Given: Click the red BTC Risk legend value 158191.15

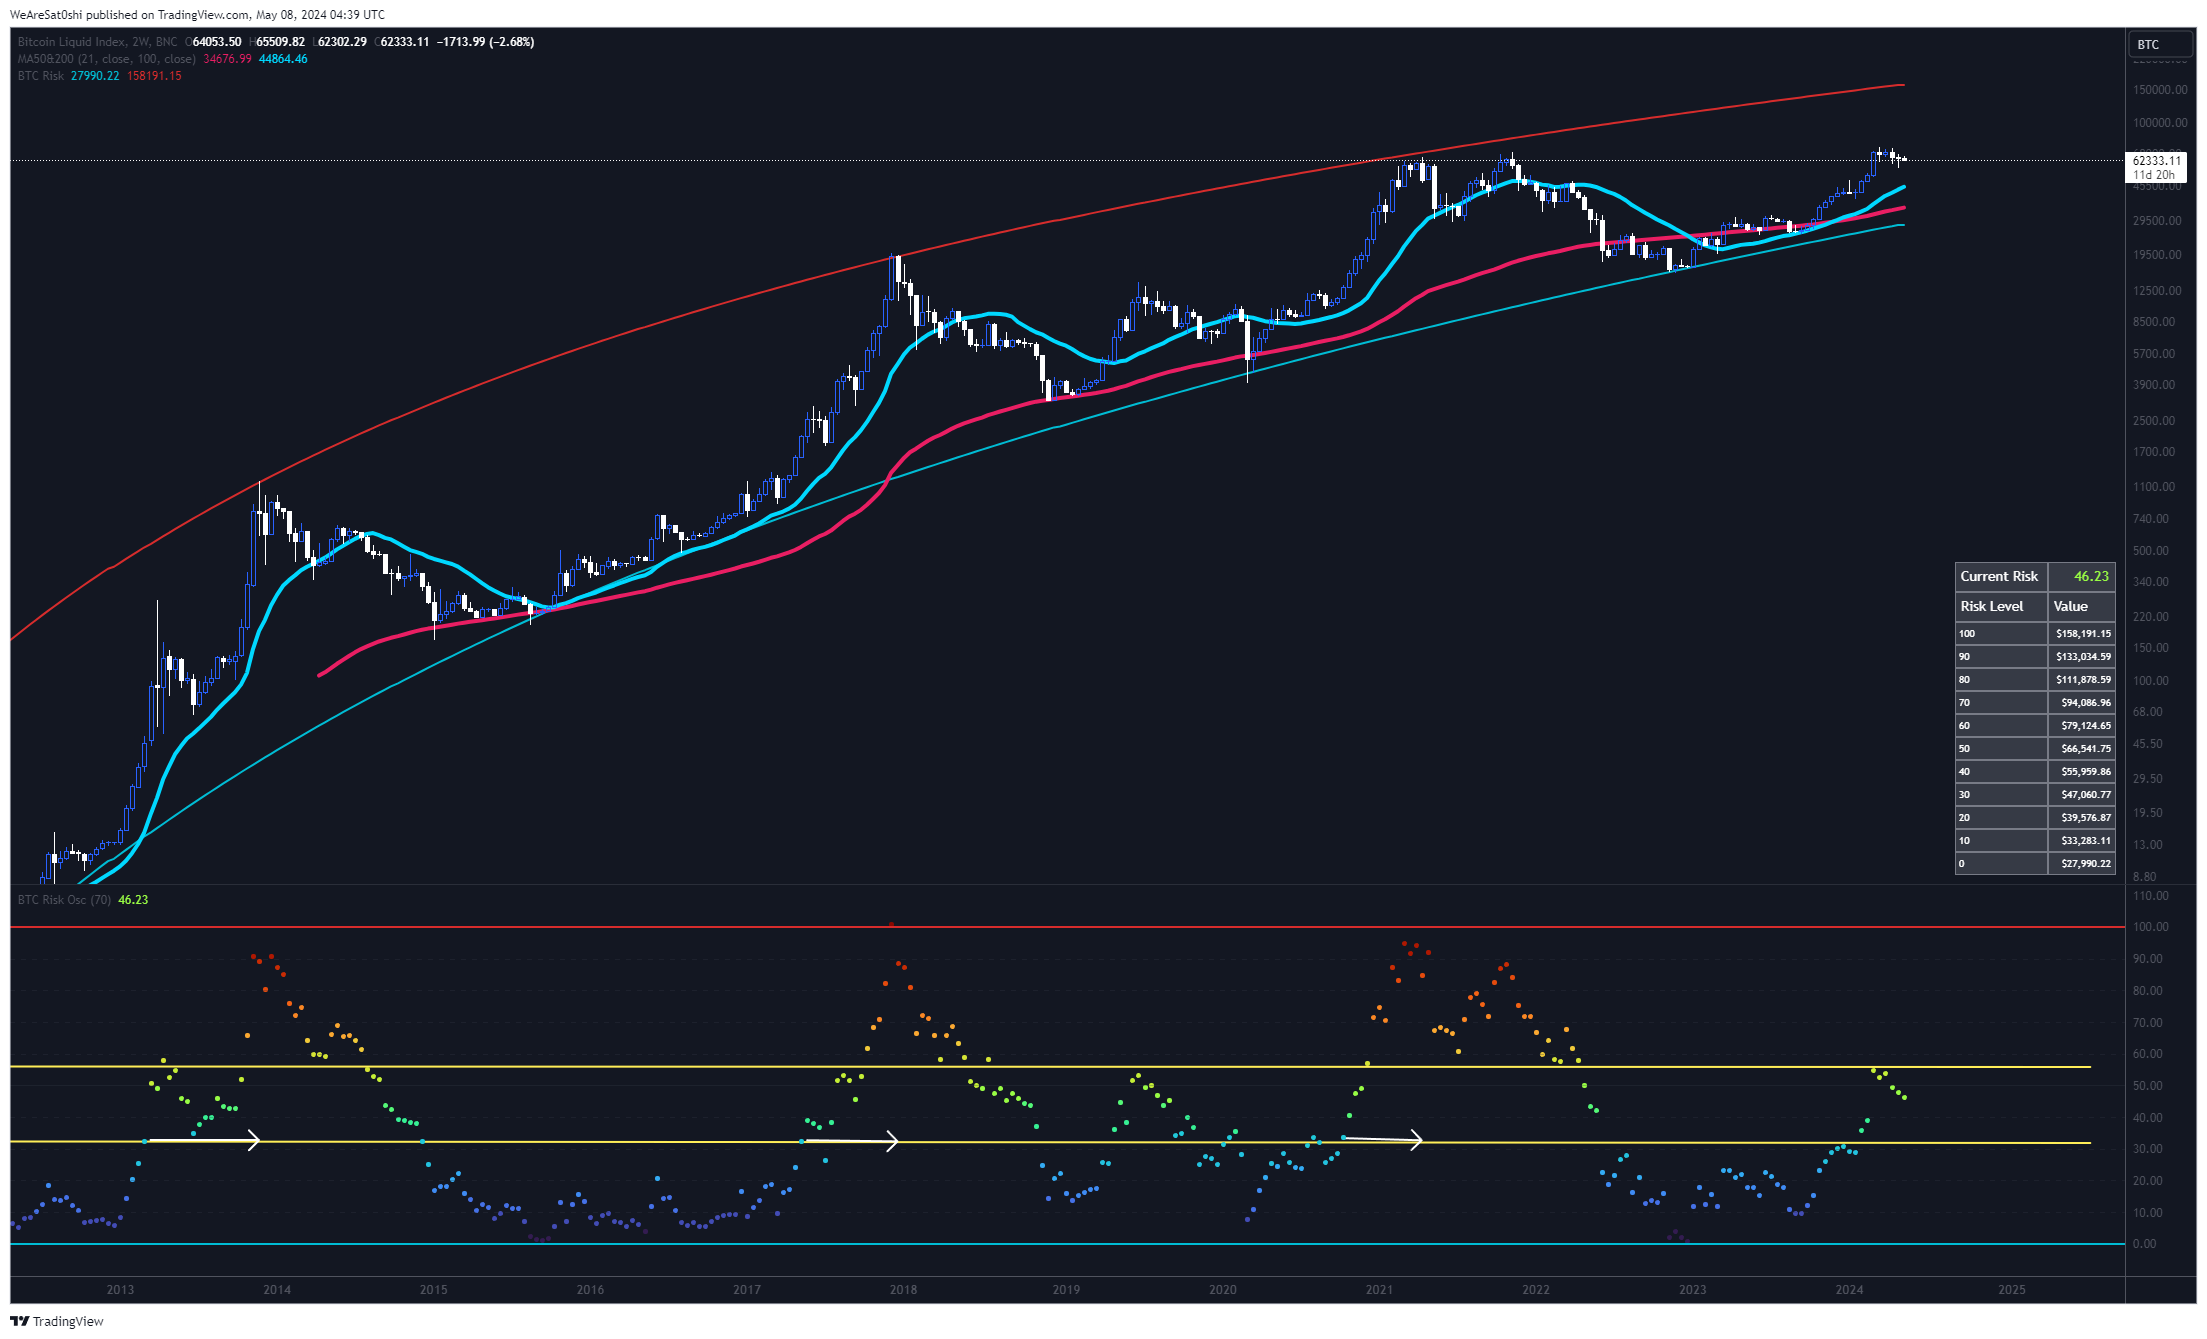Looking at the screenshot, I should (154, 76).
